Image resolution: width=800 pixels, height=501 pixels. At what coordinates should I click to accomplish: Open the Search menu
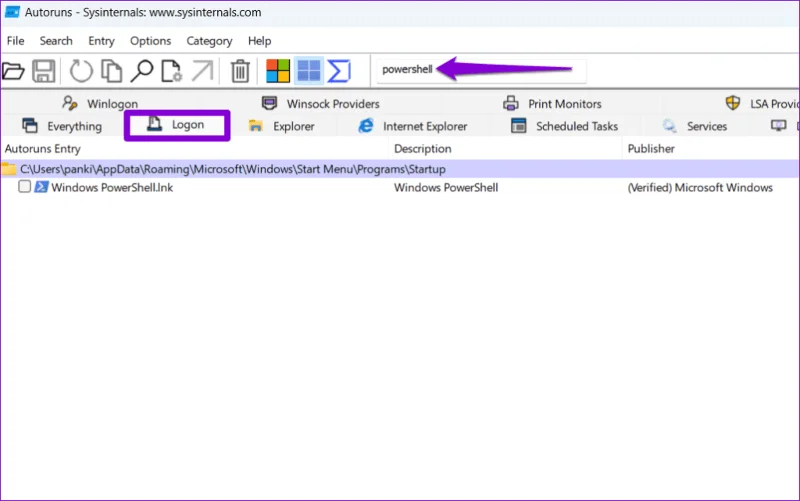pyautogui.click(x=56, y=41)
